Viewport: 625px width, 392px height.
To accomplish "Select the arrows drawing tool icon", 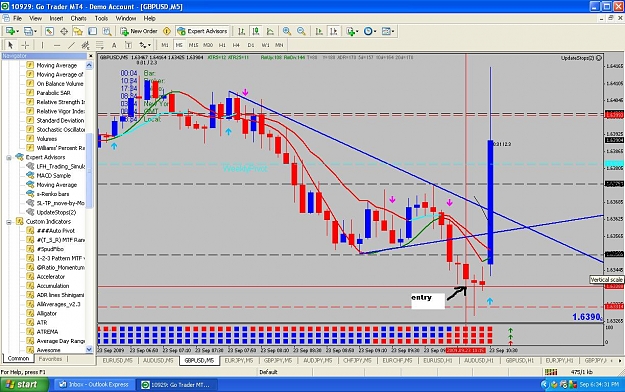I will click(x=143, y=45).
